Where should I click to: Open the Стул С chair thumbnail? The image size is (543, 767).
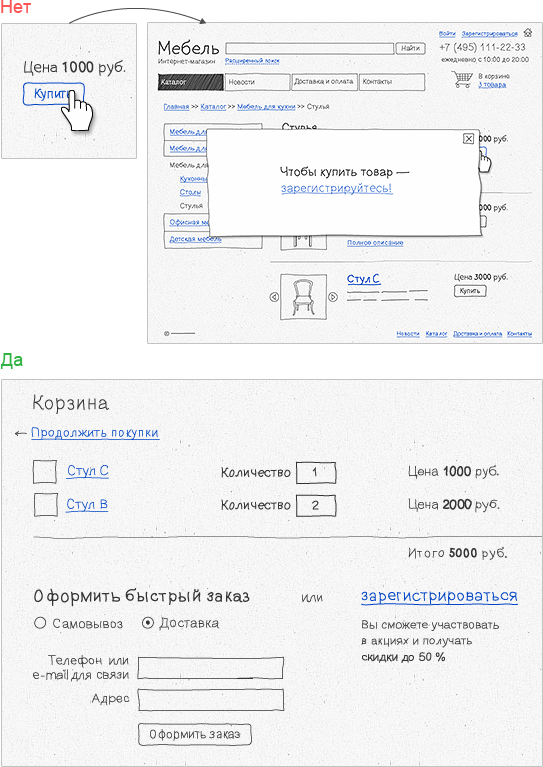[303, 296]
